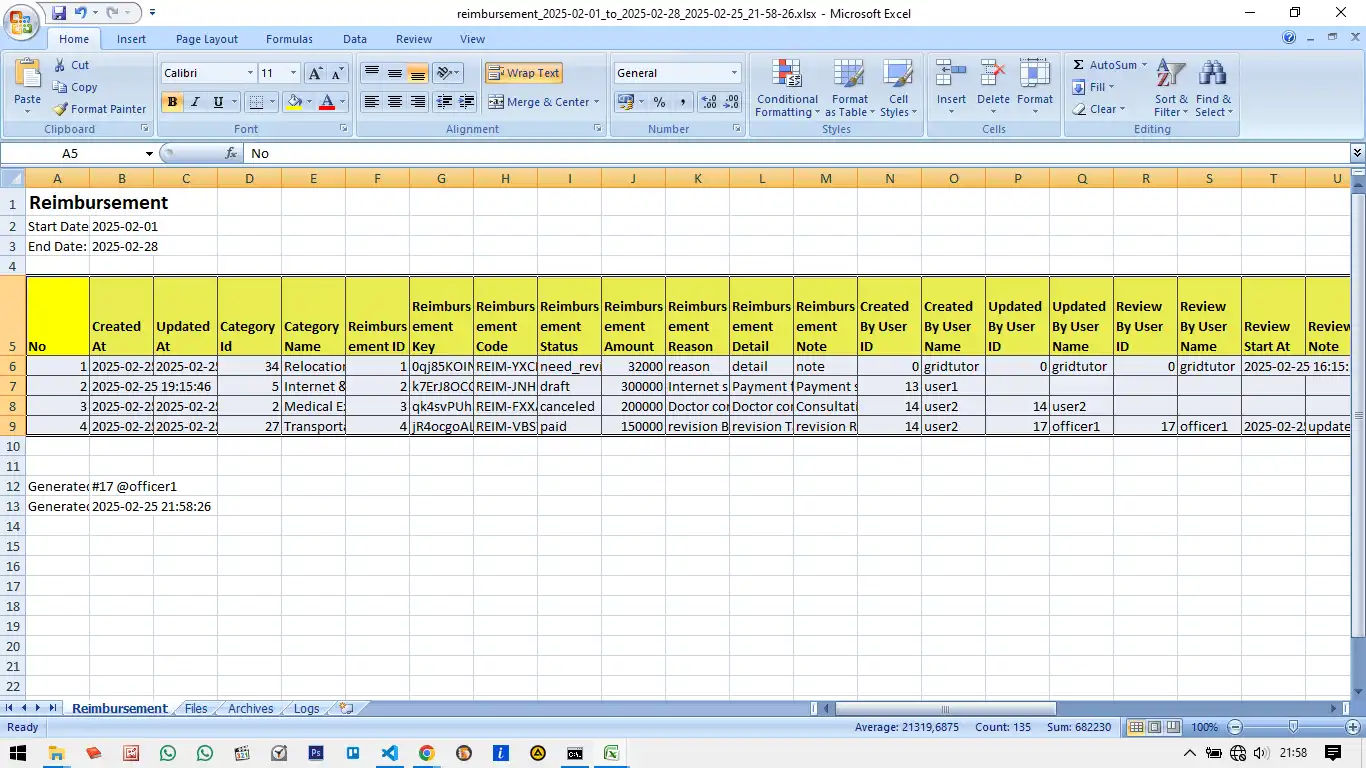1366x768 pixels.
Task: Toggle Bold formatting
Action: click(172, 102)
